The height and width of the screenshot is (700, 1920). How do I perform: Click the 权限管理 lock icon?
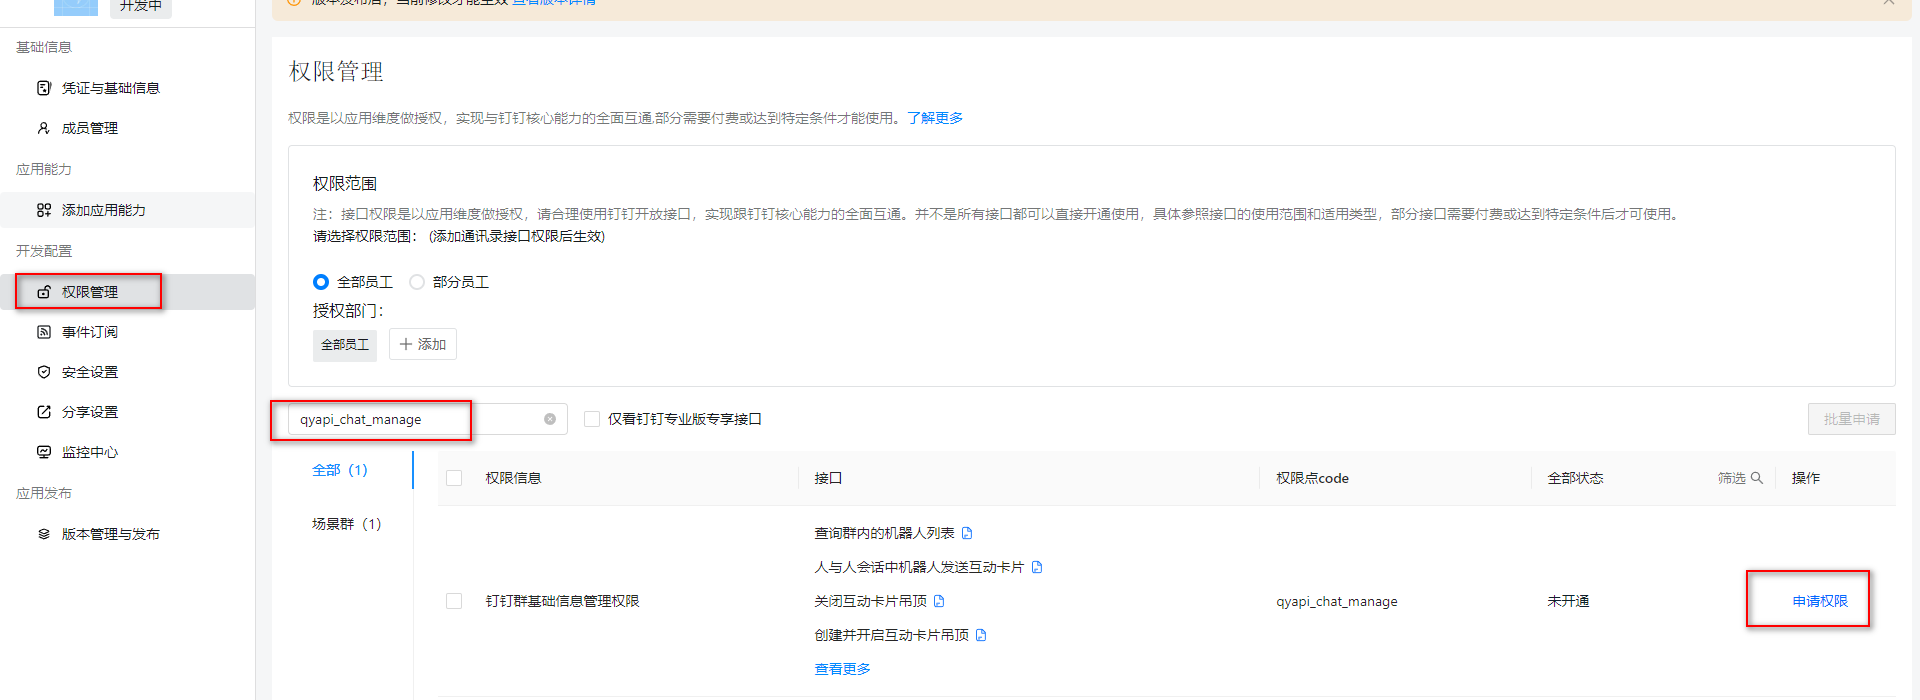coord(44,292)
